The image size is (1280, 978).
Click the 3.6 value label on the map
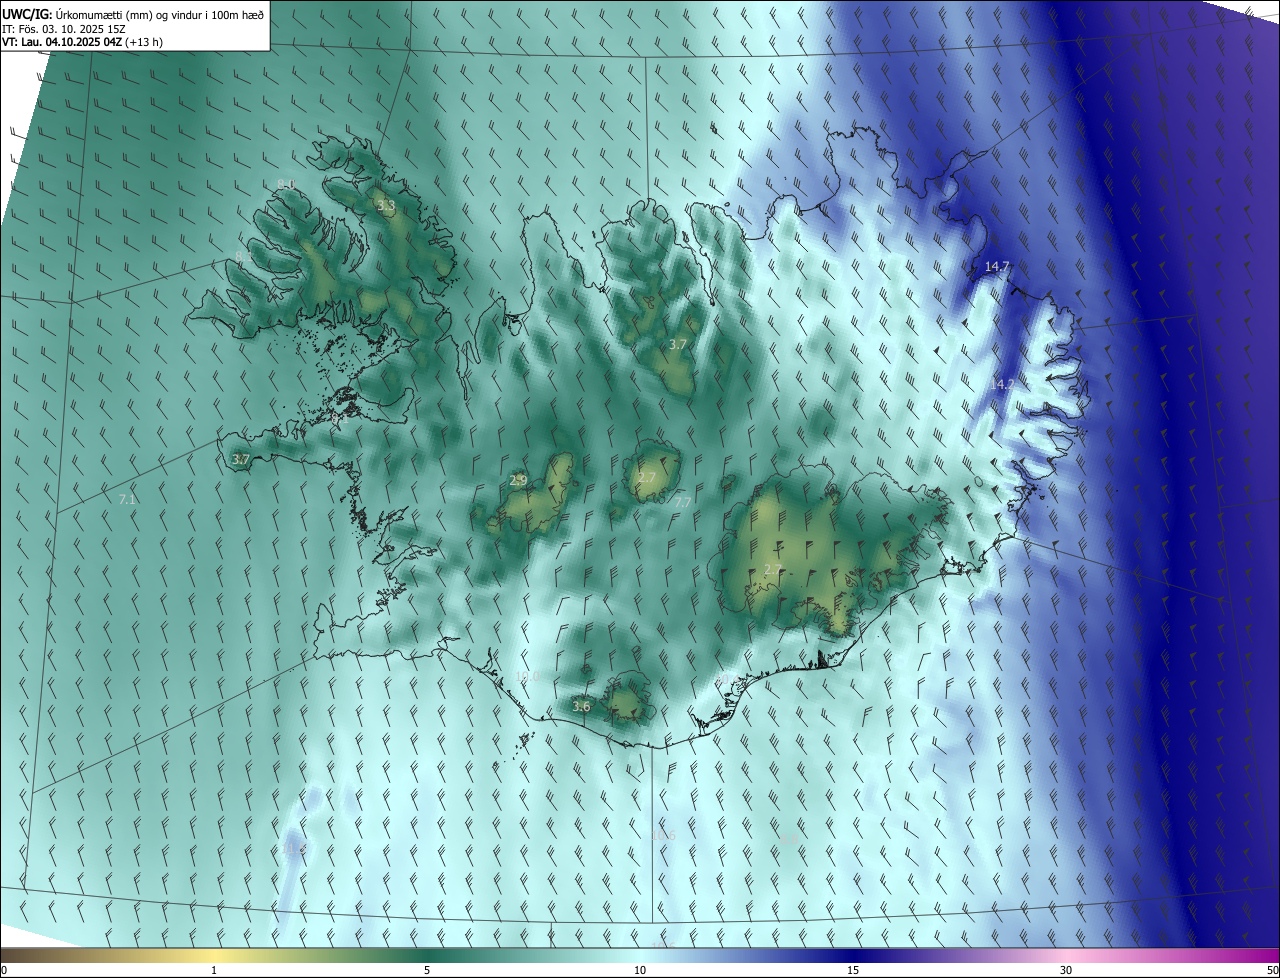pyautogui.click(x=581, y=707)
